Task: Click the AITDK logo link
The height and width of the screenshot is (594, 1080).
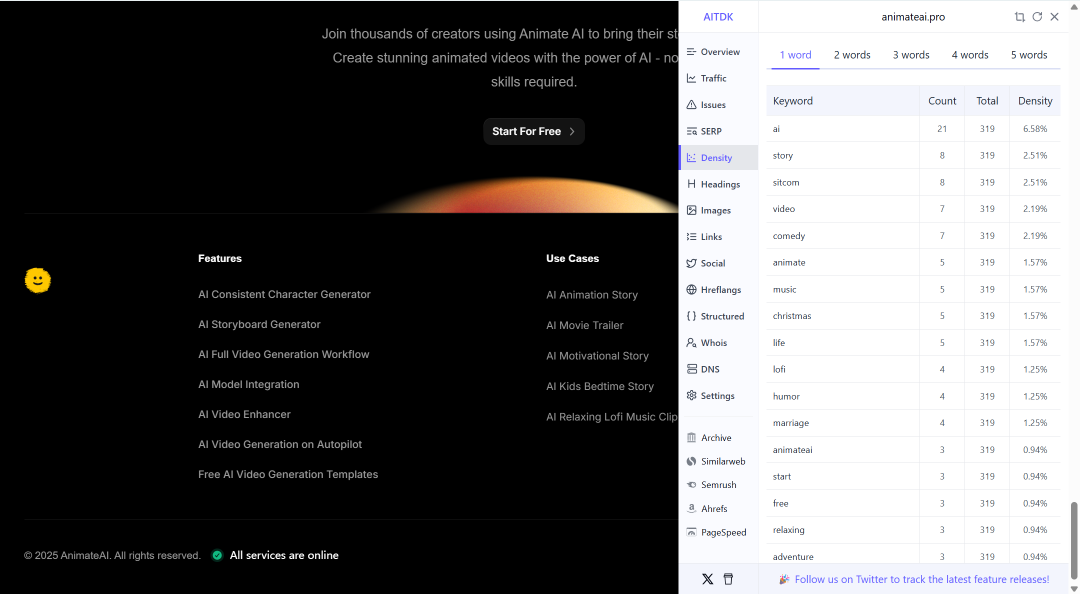Action: (718, 17)
